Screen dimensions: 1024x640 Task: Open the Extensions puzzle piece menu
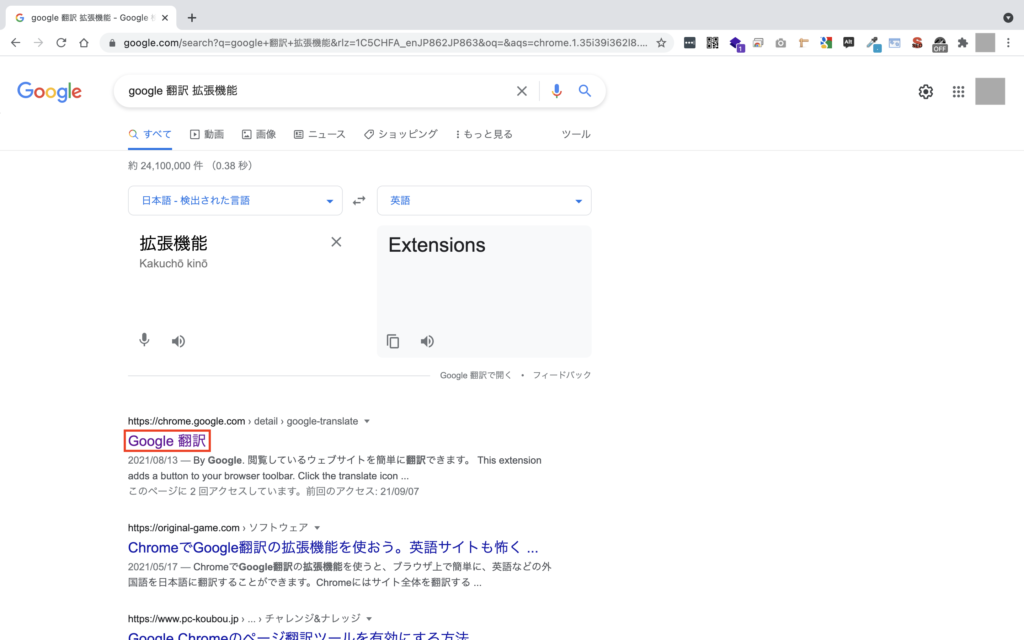(963, 43)
